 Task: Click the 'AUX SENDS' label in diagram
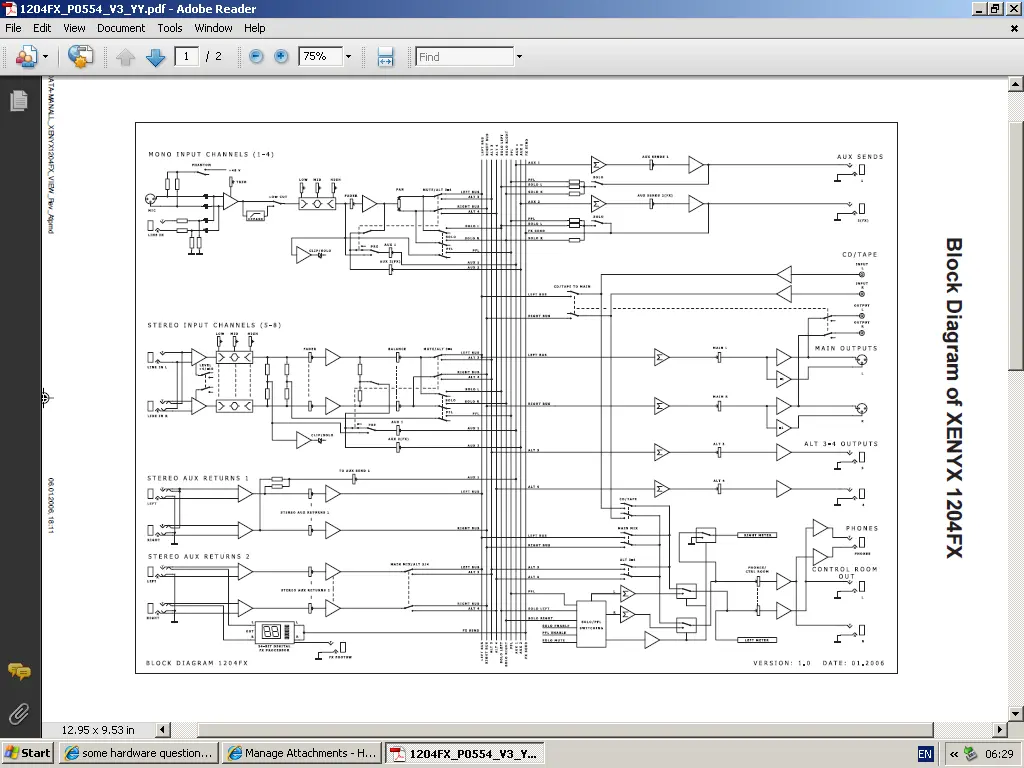tap(860, 157)
